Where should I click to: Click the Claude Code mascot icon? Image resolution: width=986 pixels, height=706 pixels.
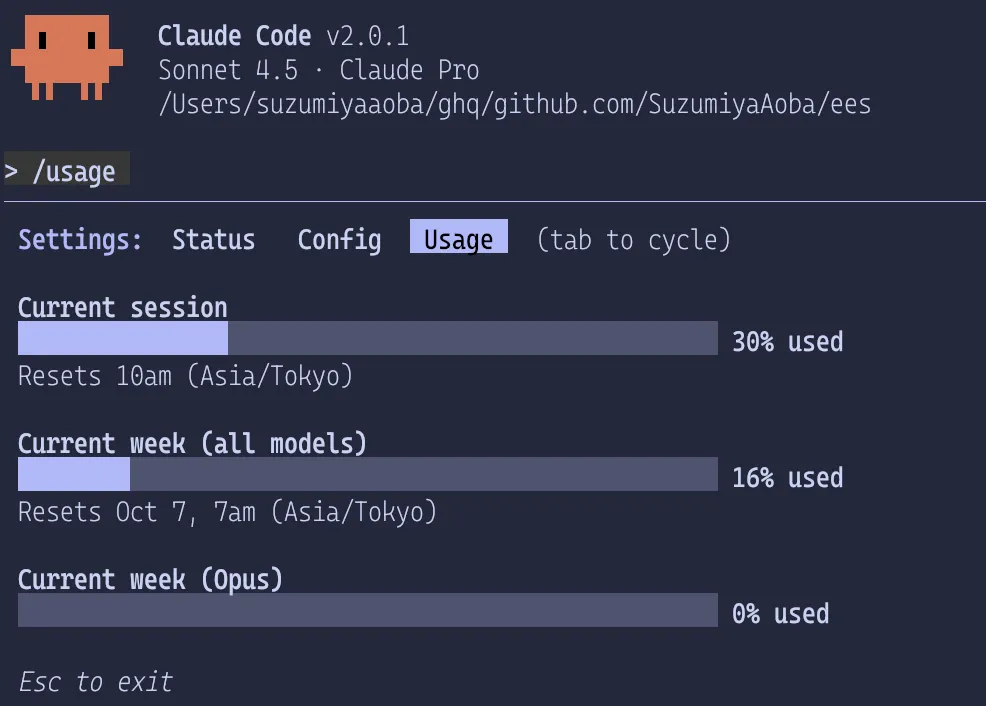(x=68, y=57)
